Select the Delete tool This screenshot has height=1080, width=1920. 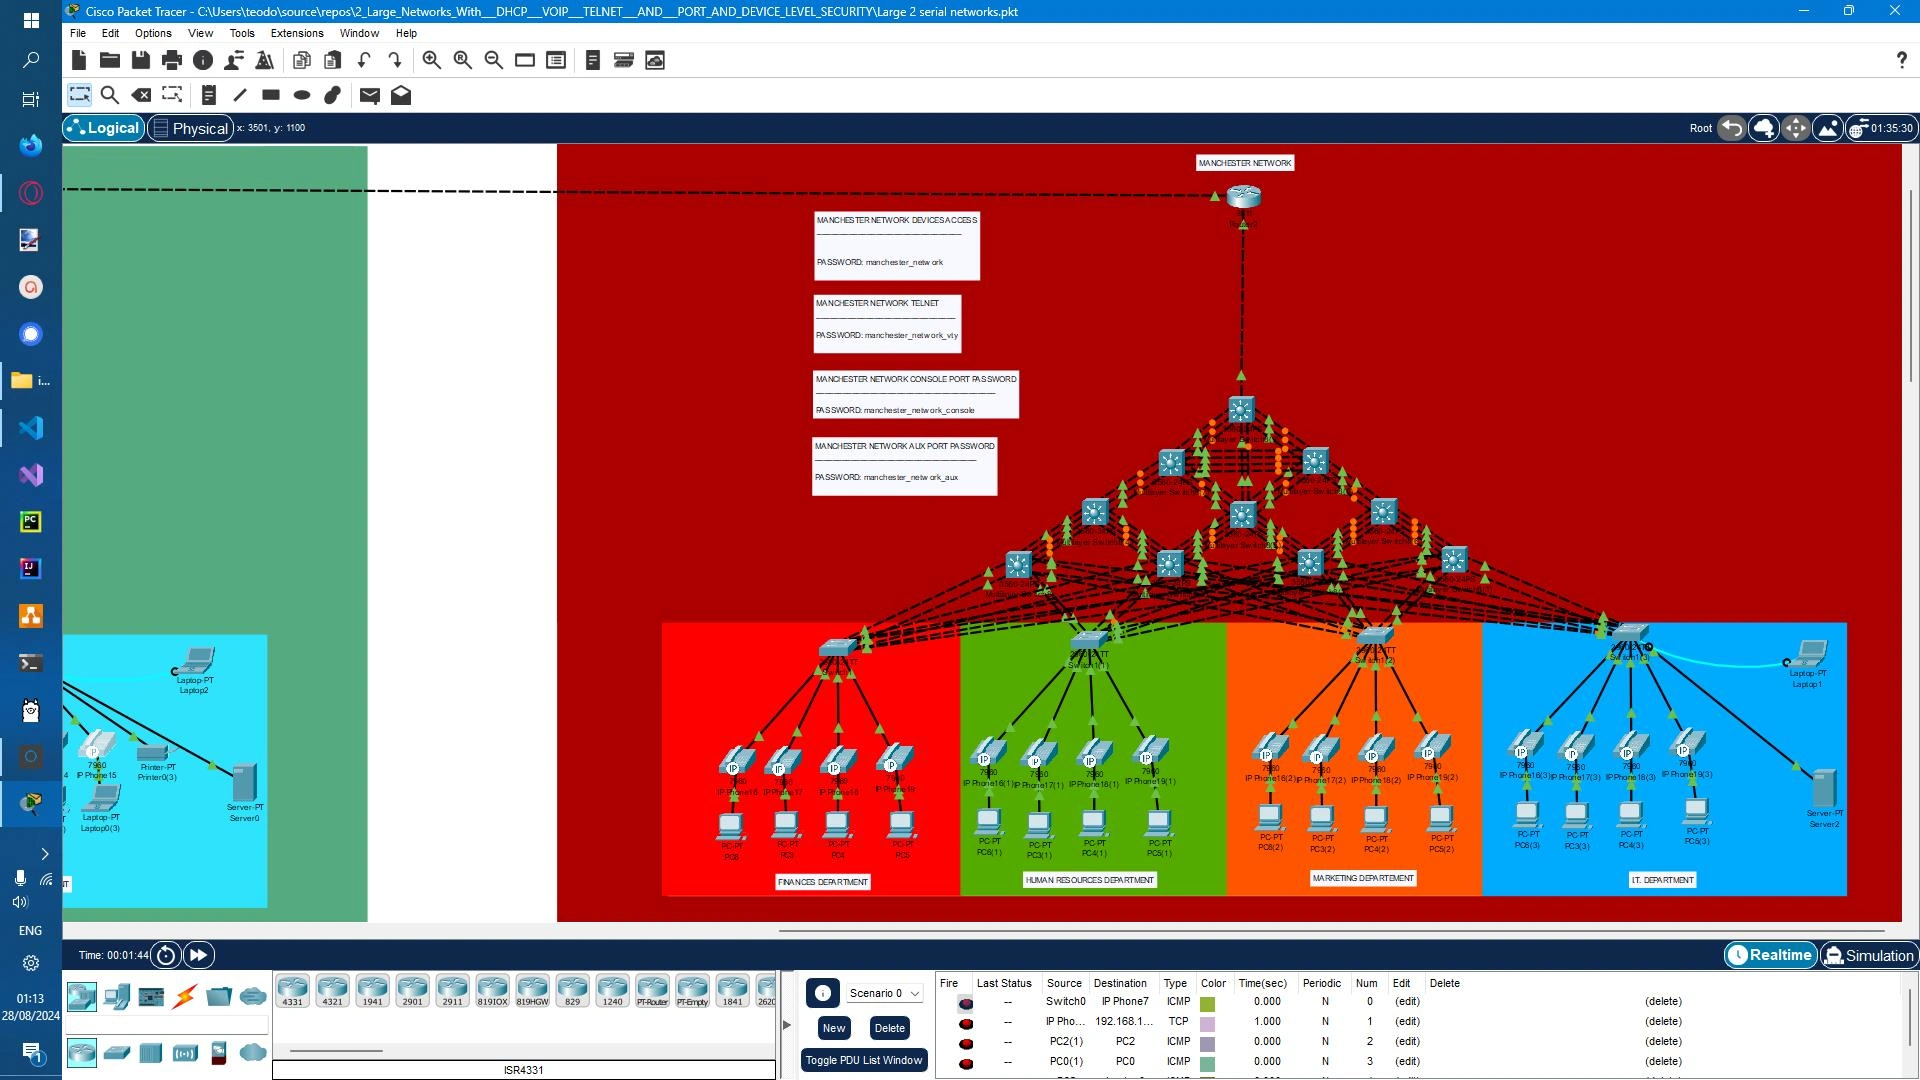(141, 95)
